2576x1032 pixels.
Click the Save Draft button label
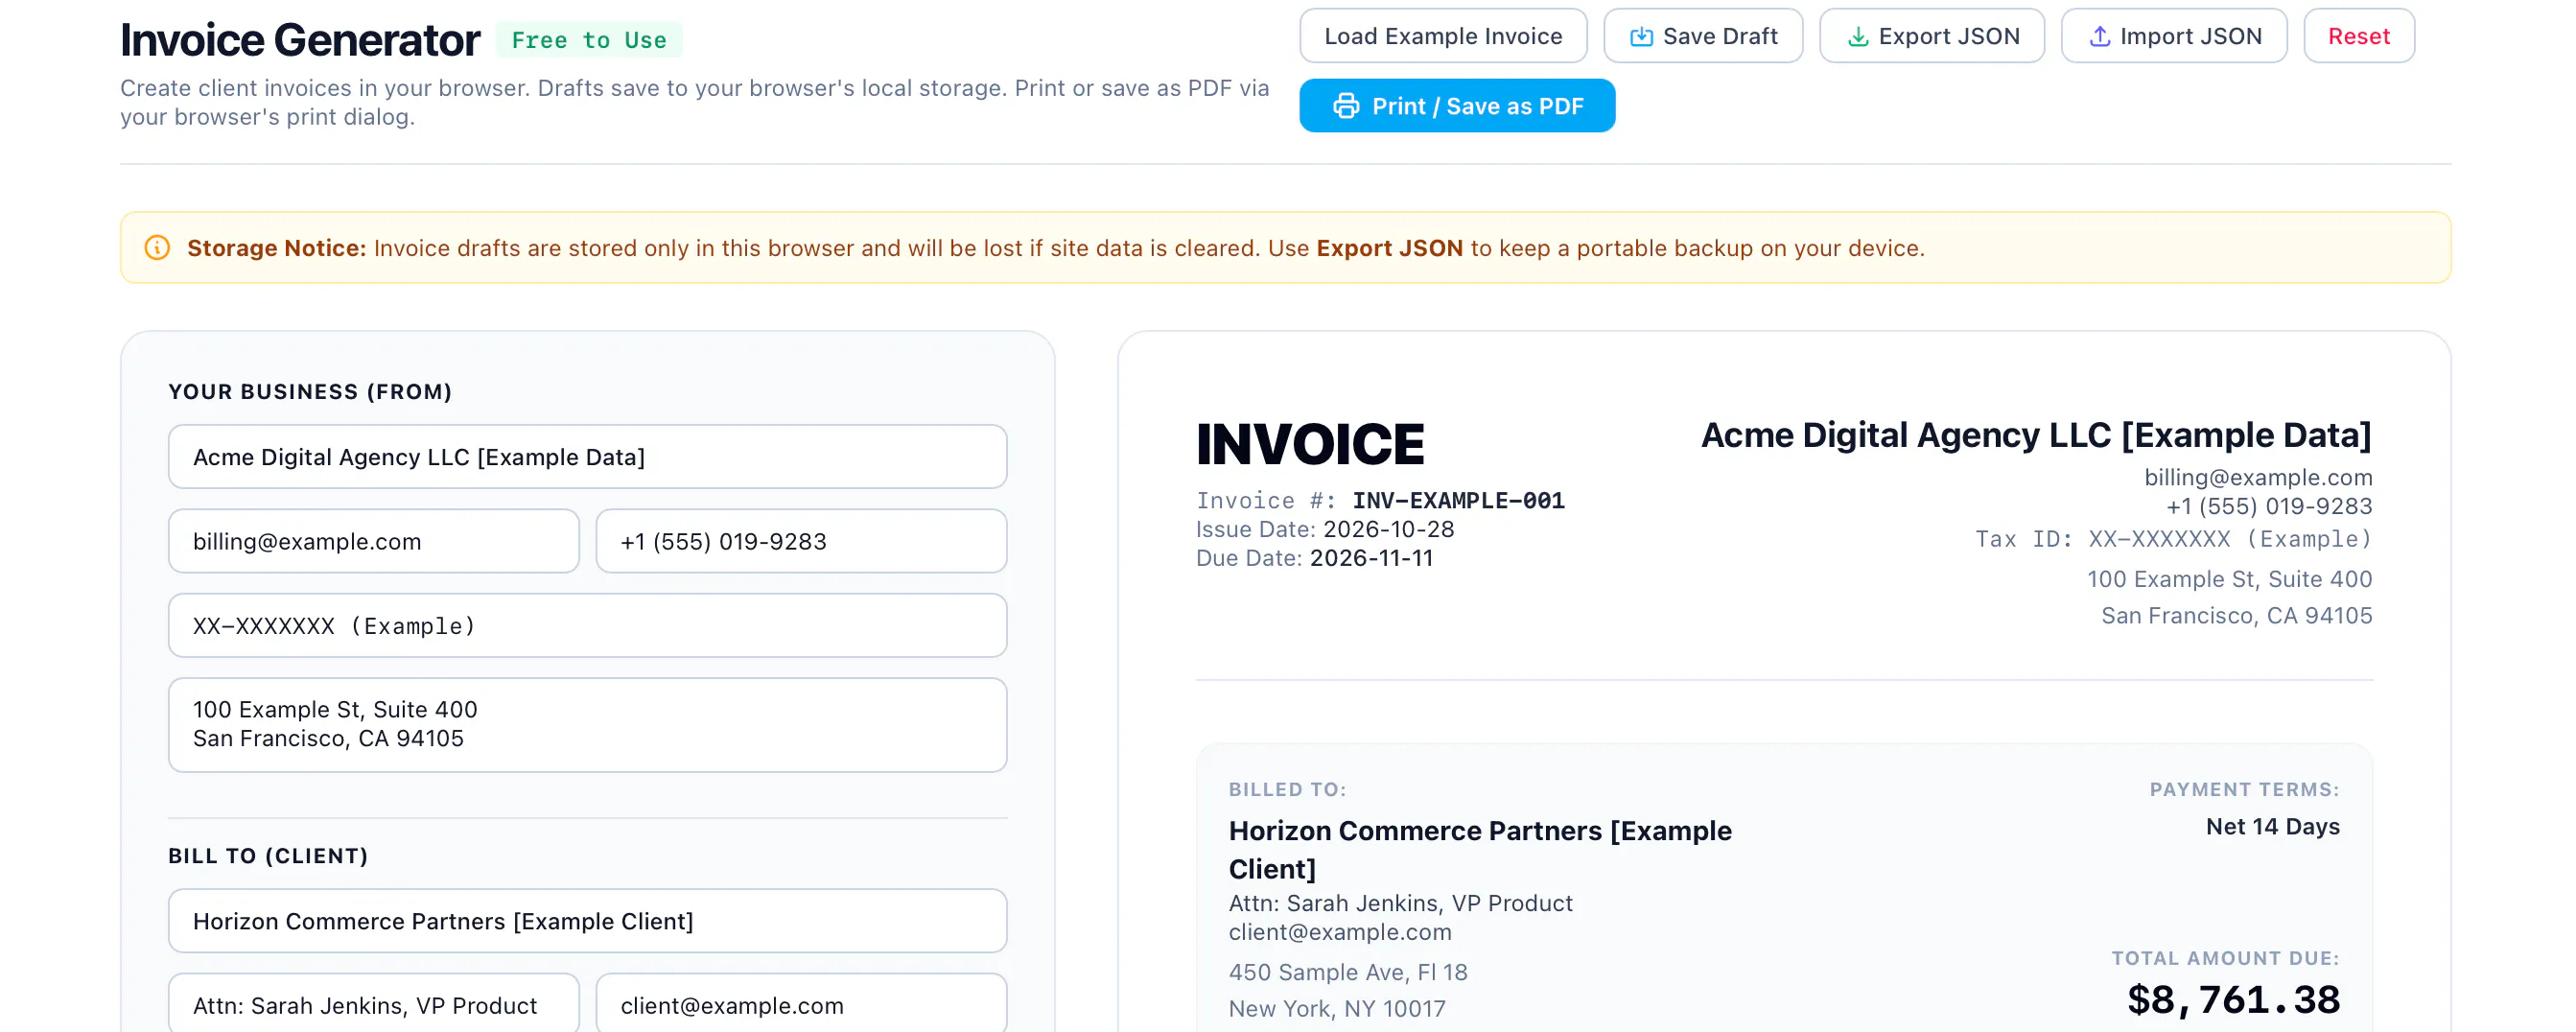[1719, 37]
